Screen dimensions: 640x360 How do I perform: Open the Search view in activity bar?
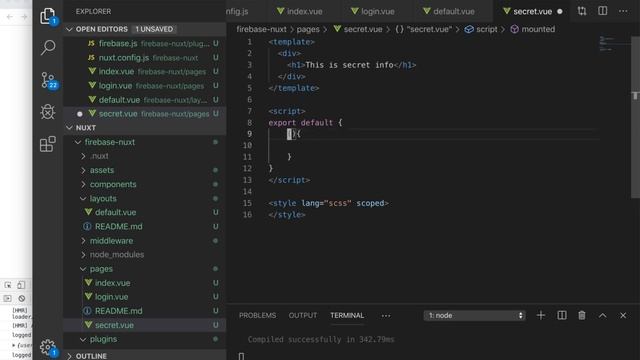[x=48, y=48]
